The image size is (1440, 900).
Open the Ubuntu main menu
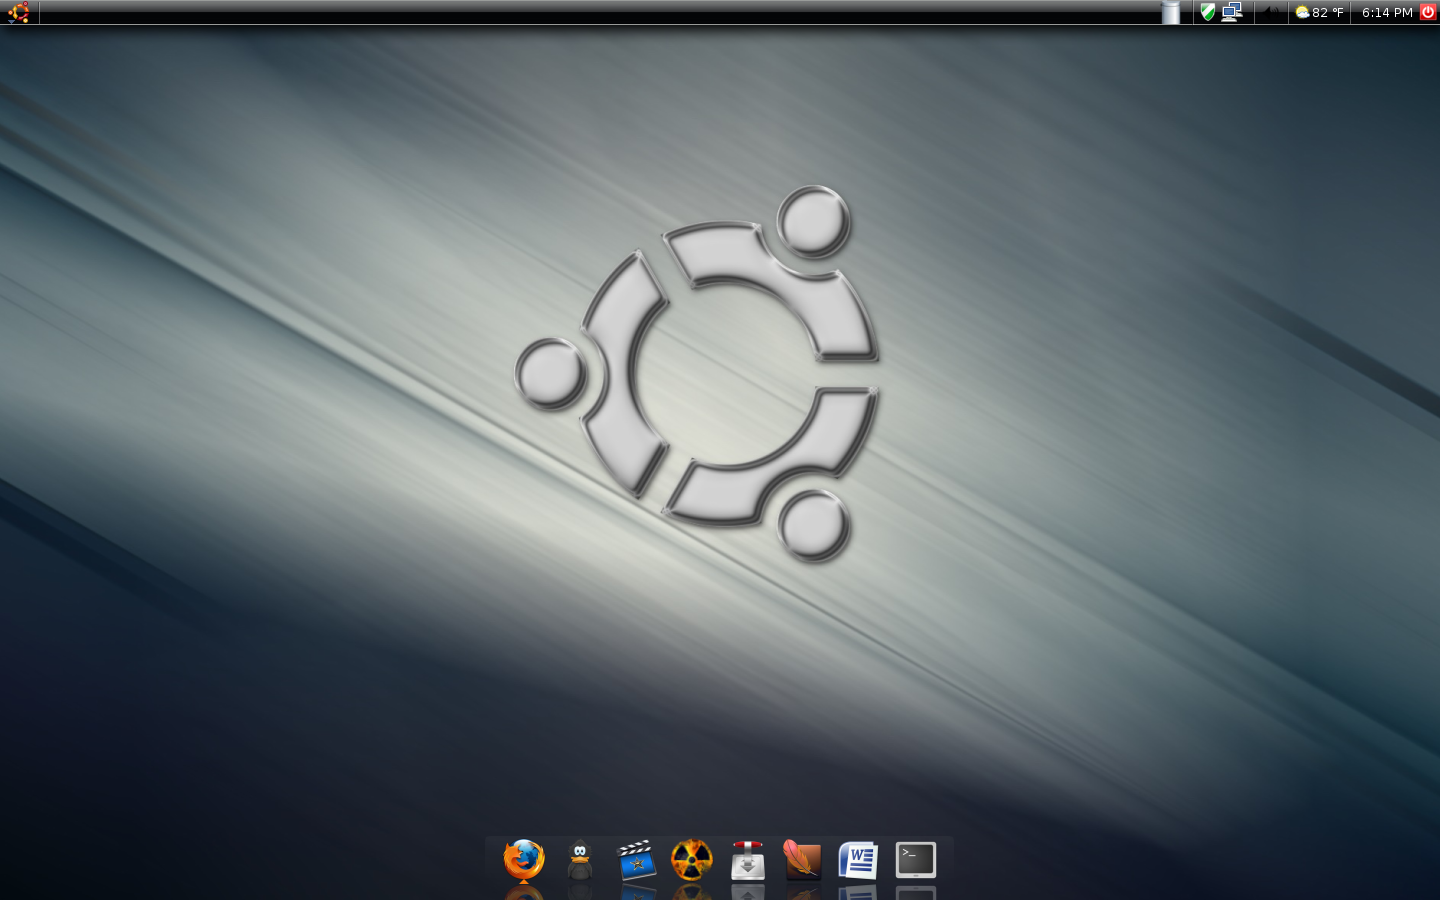point(18,12)
